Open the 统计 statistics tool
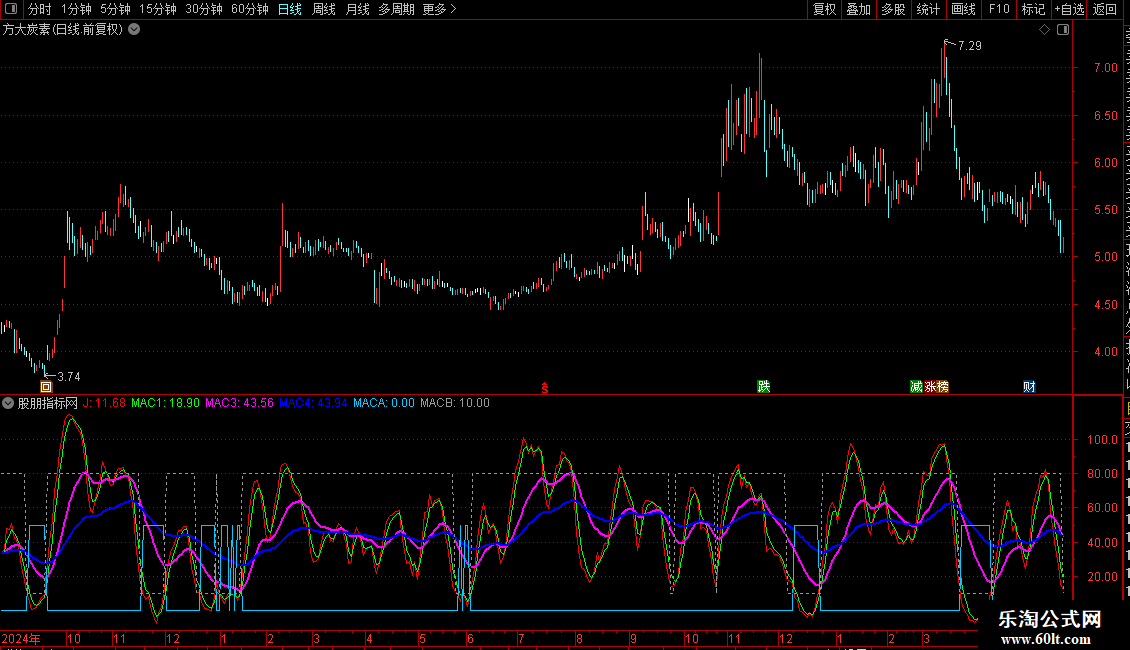The width and height of the screenshot is (1130, 650). click(x=927, y=9)
